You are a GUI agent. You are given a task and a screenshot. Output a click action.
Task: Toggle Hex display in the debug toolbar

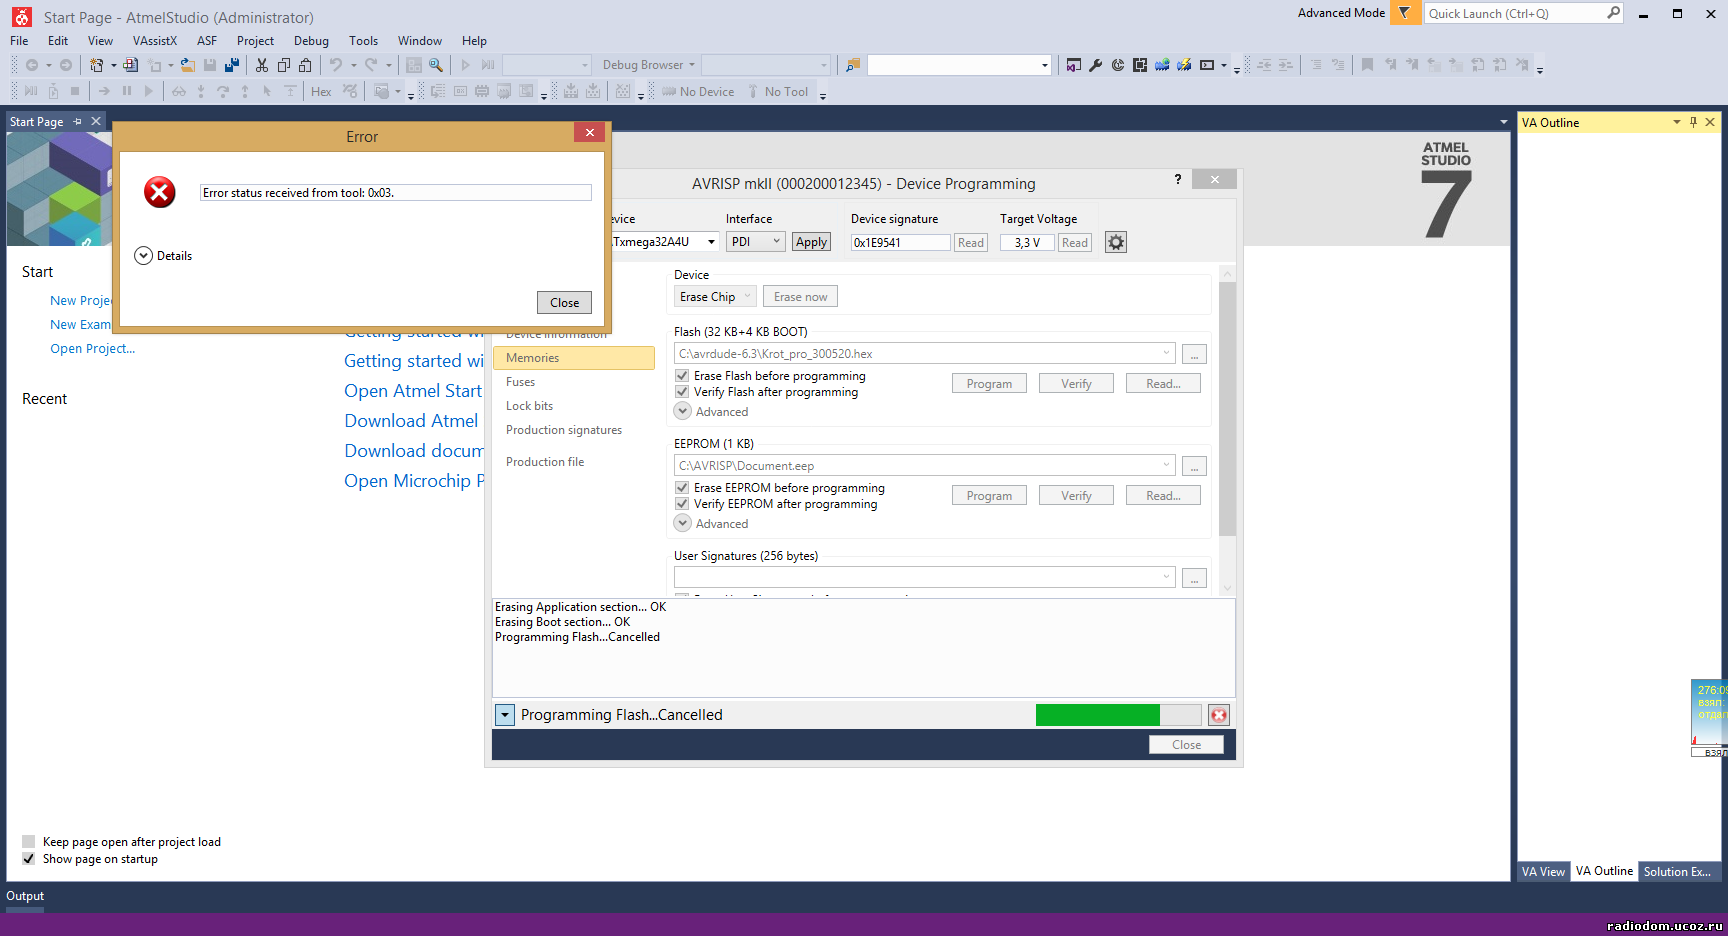[x=321, y=92]
